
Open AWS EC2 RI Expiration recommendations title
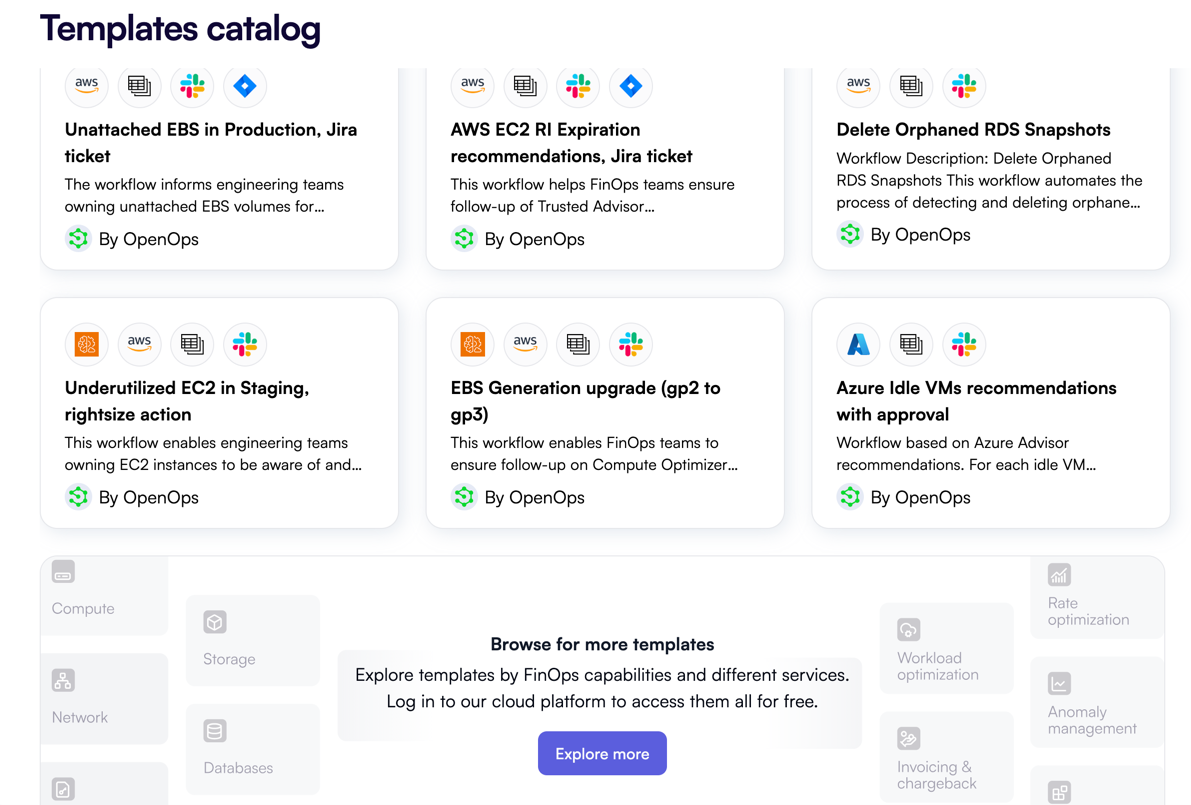(x=571, y=143)
